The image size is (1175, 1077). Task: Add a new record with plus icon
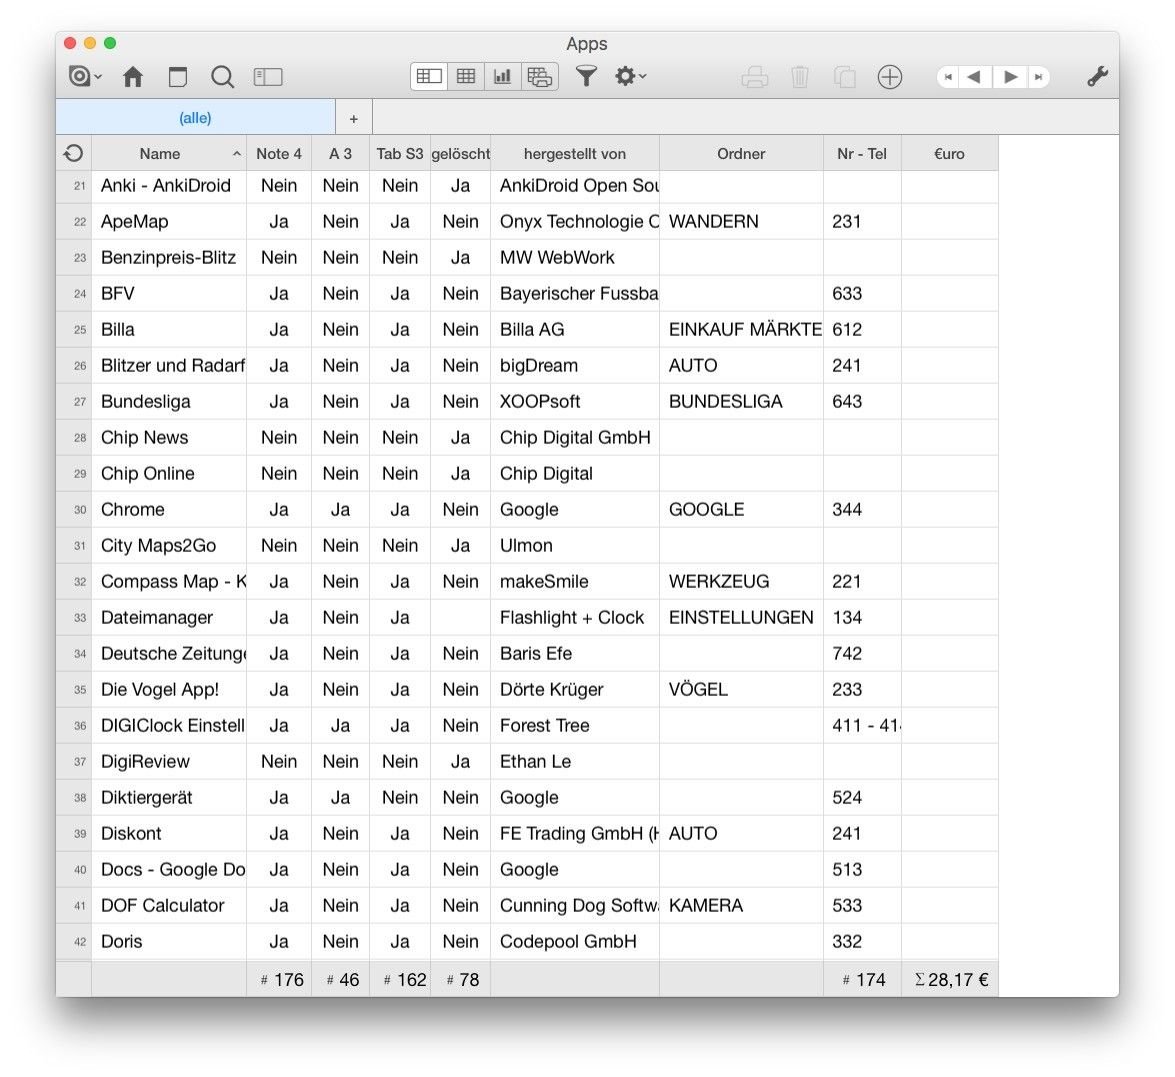(x=889, y=76)
